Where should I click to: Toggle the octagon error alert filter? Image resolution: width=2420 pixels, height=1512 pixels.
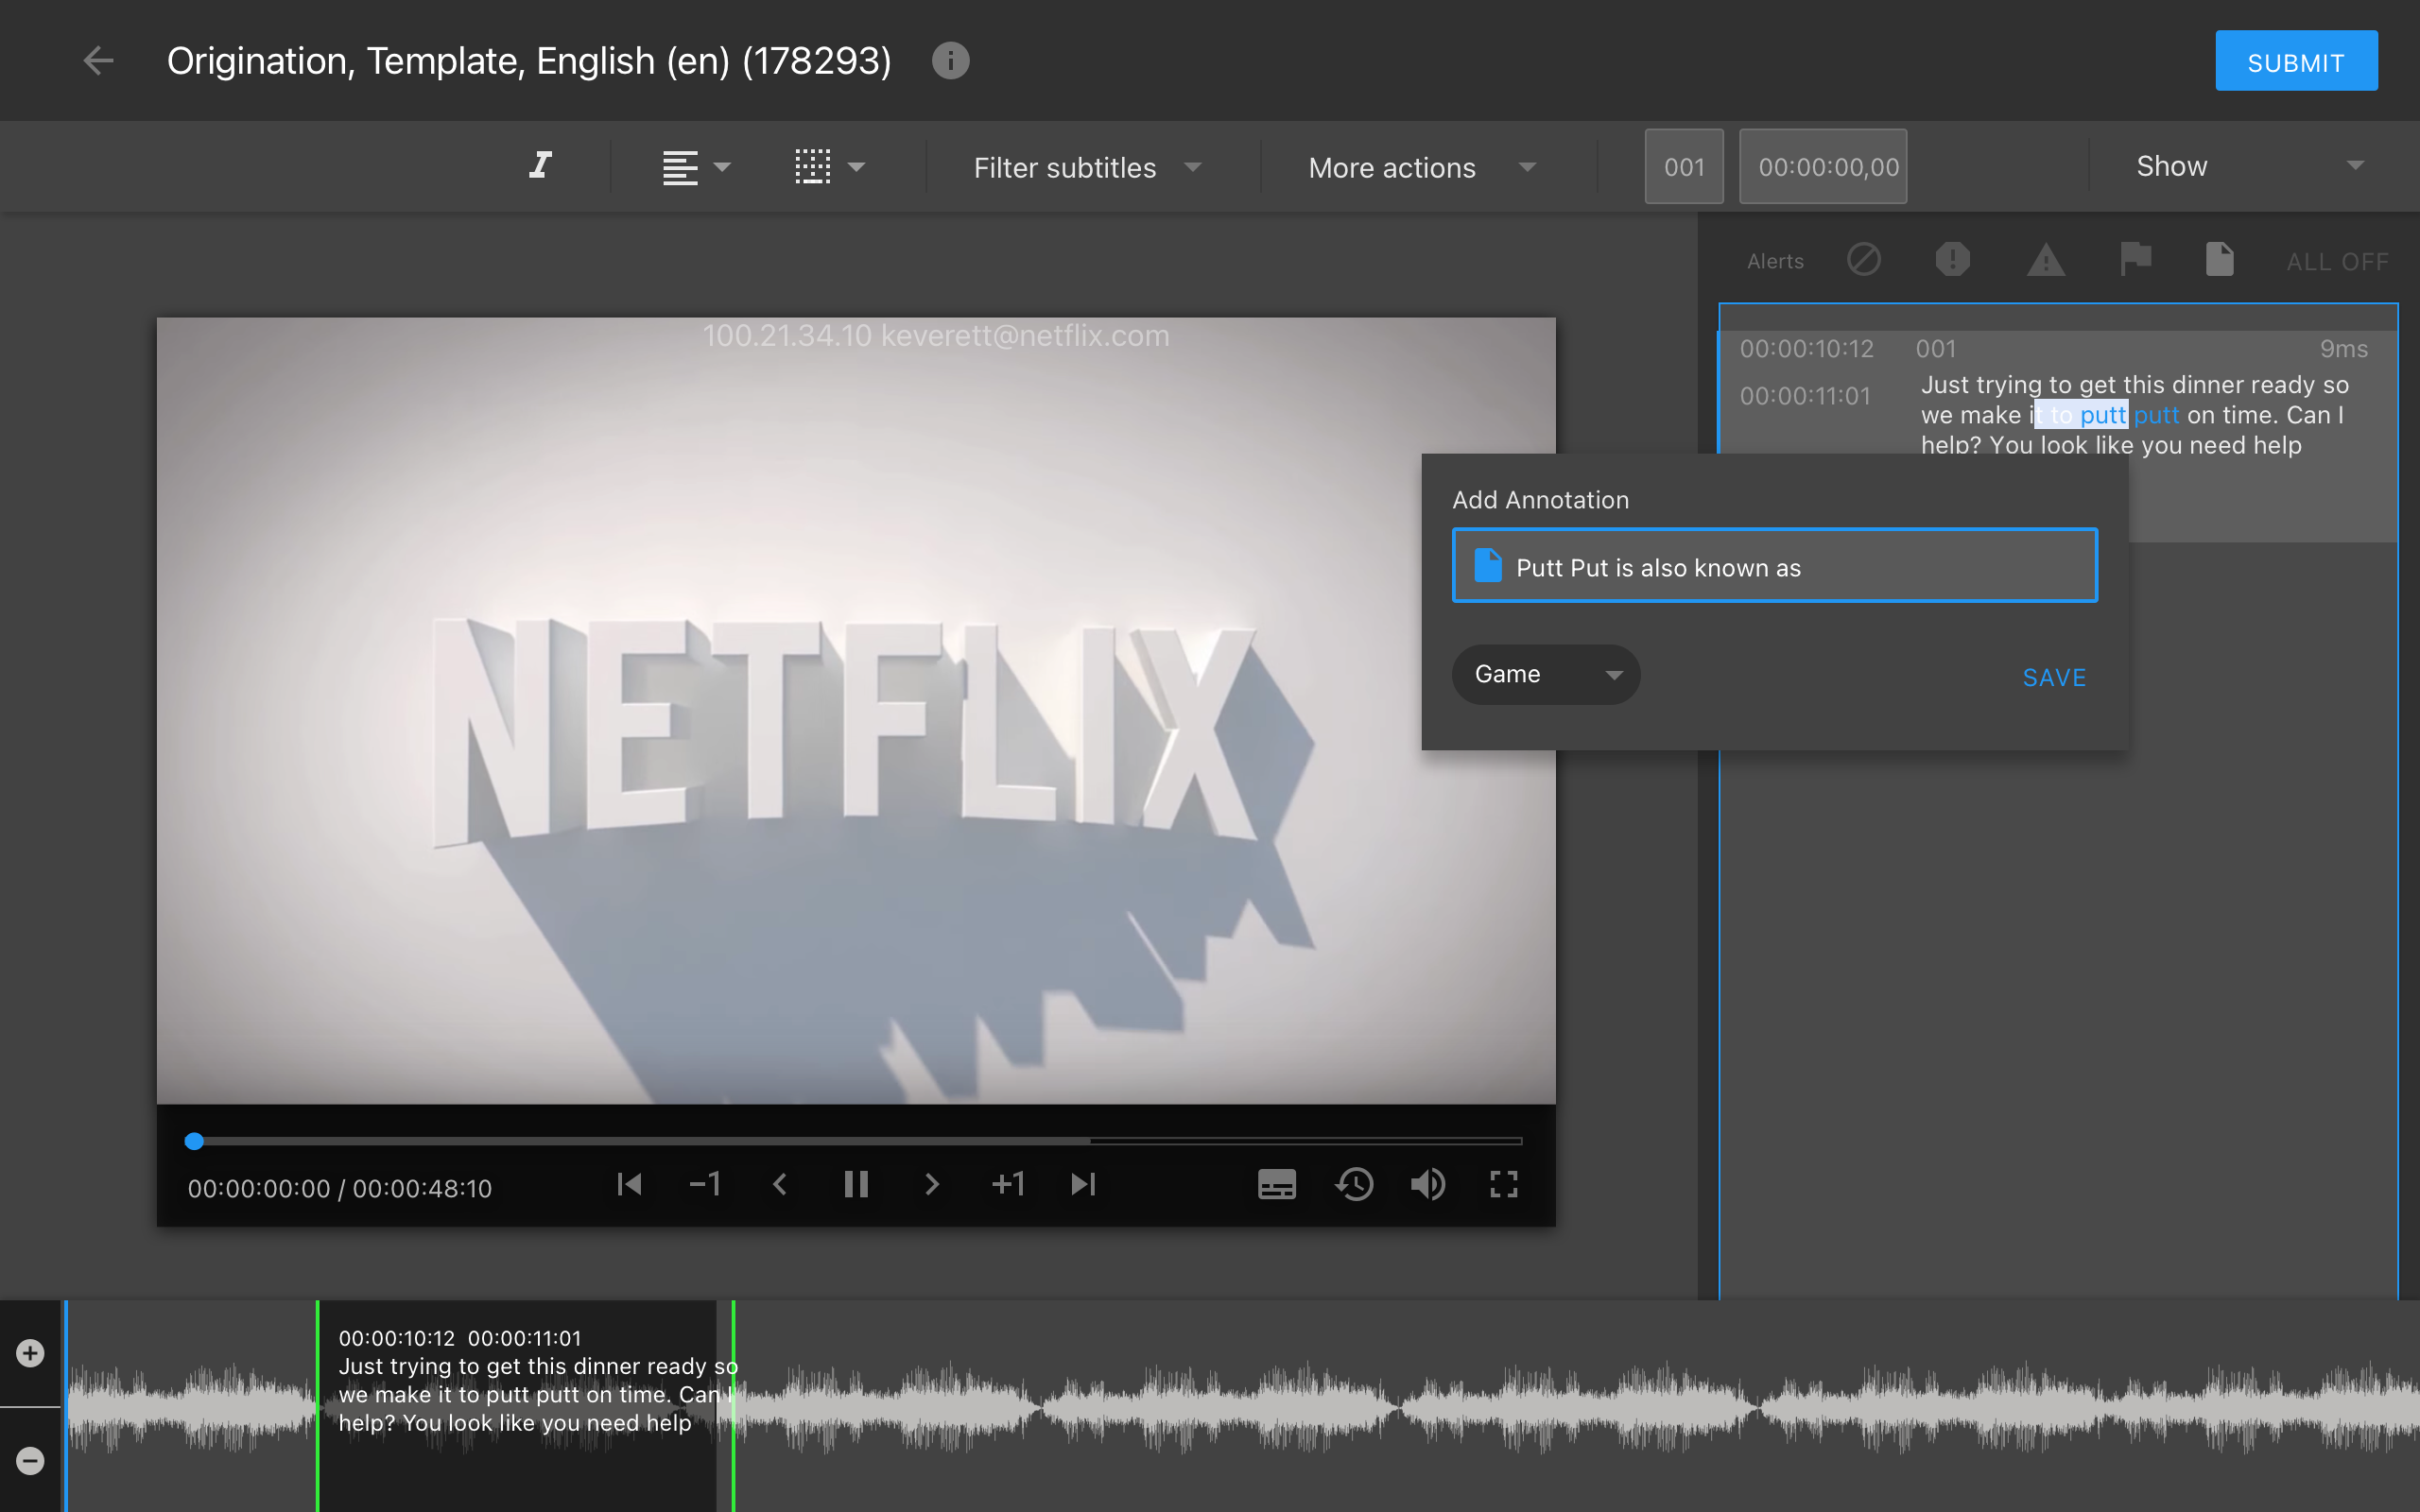click(x=1952, y=260)
